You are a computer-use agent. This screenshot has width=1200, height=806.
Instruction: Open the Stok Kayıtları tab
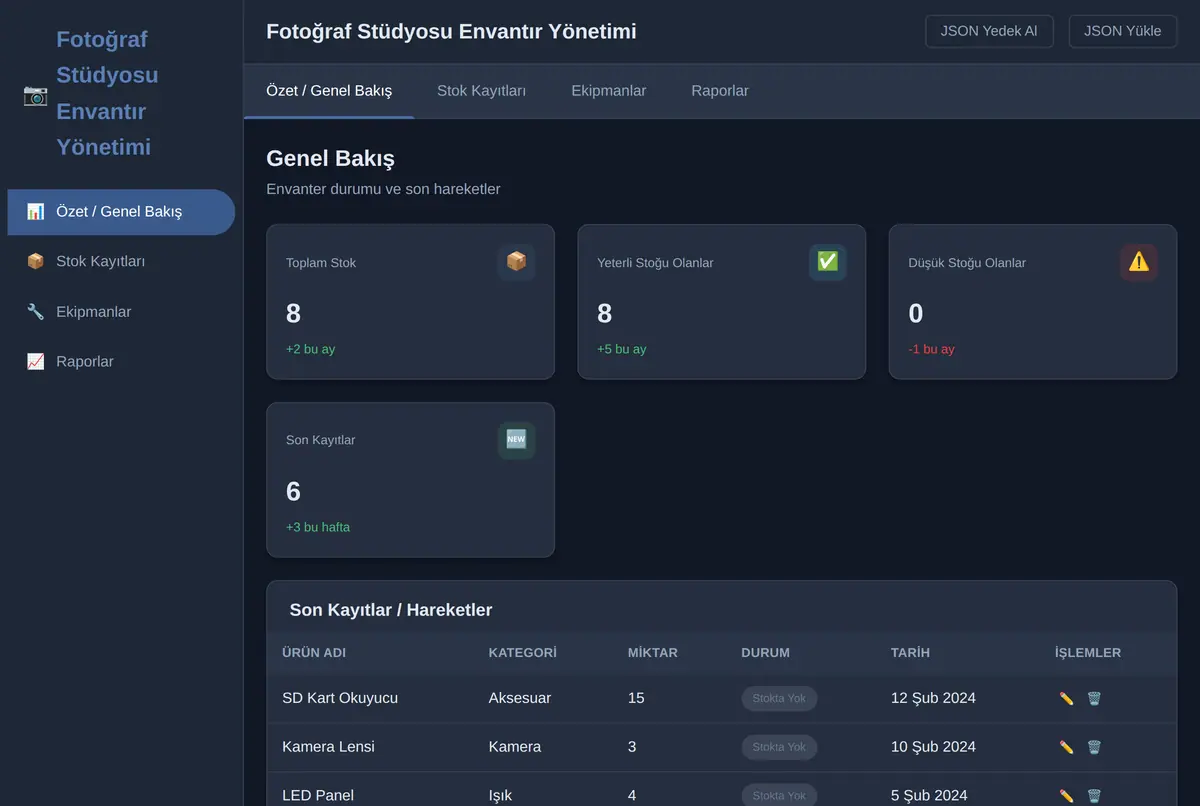point(481,91)
